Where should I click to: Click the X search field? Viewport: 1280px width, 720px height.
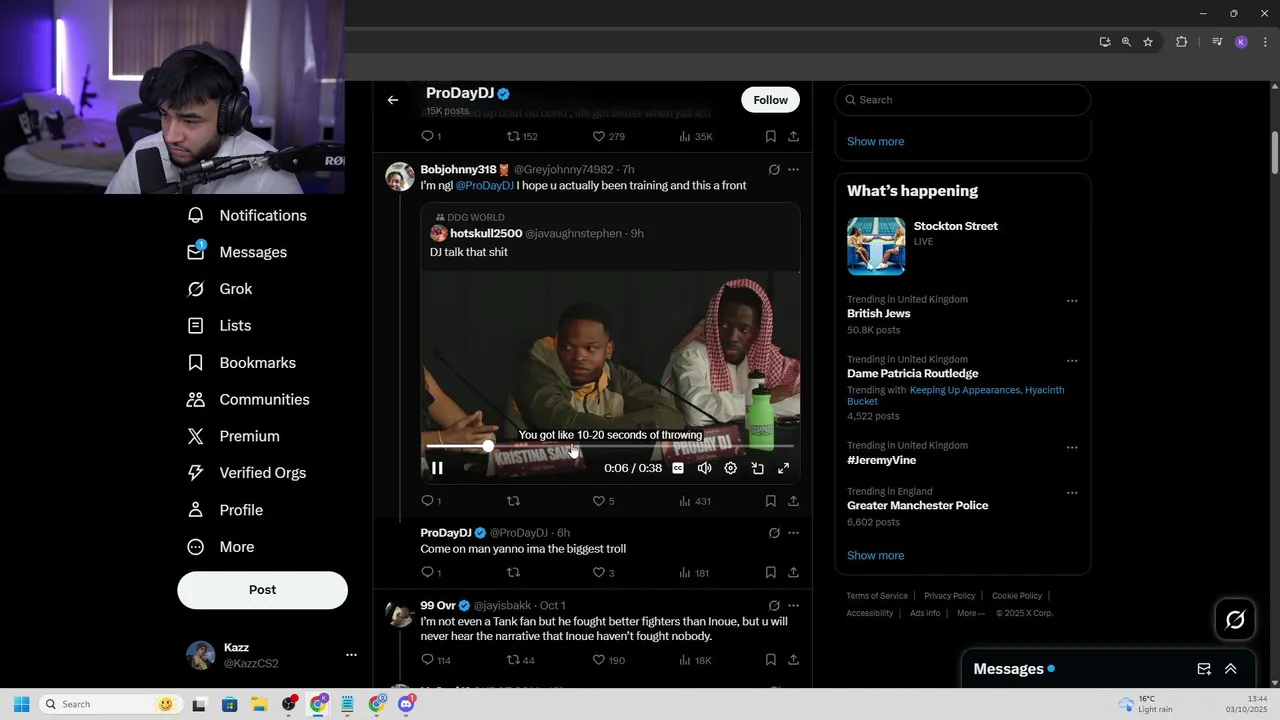962,100
